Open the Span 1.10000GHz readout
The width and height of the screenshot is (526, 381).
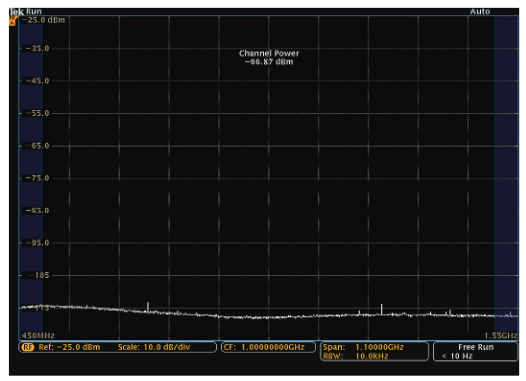(x=363, y=347)
